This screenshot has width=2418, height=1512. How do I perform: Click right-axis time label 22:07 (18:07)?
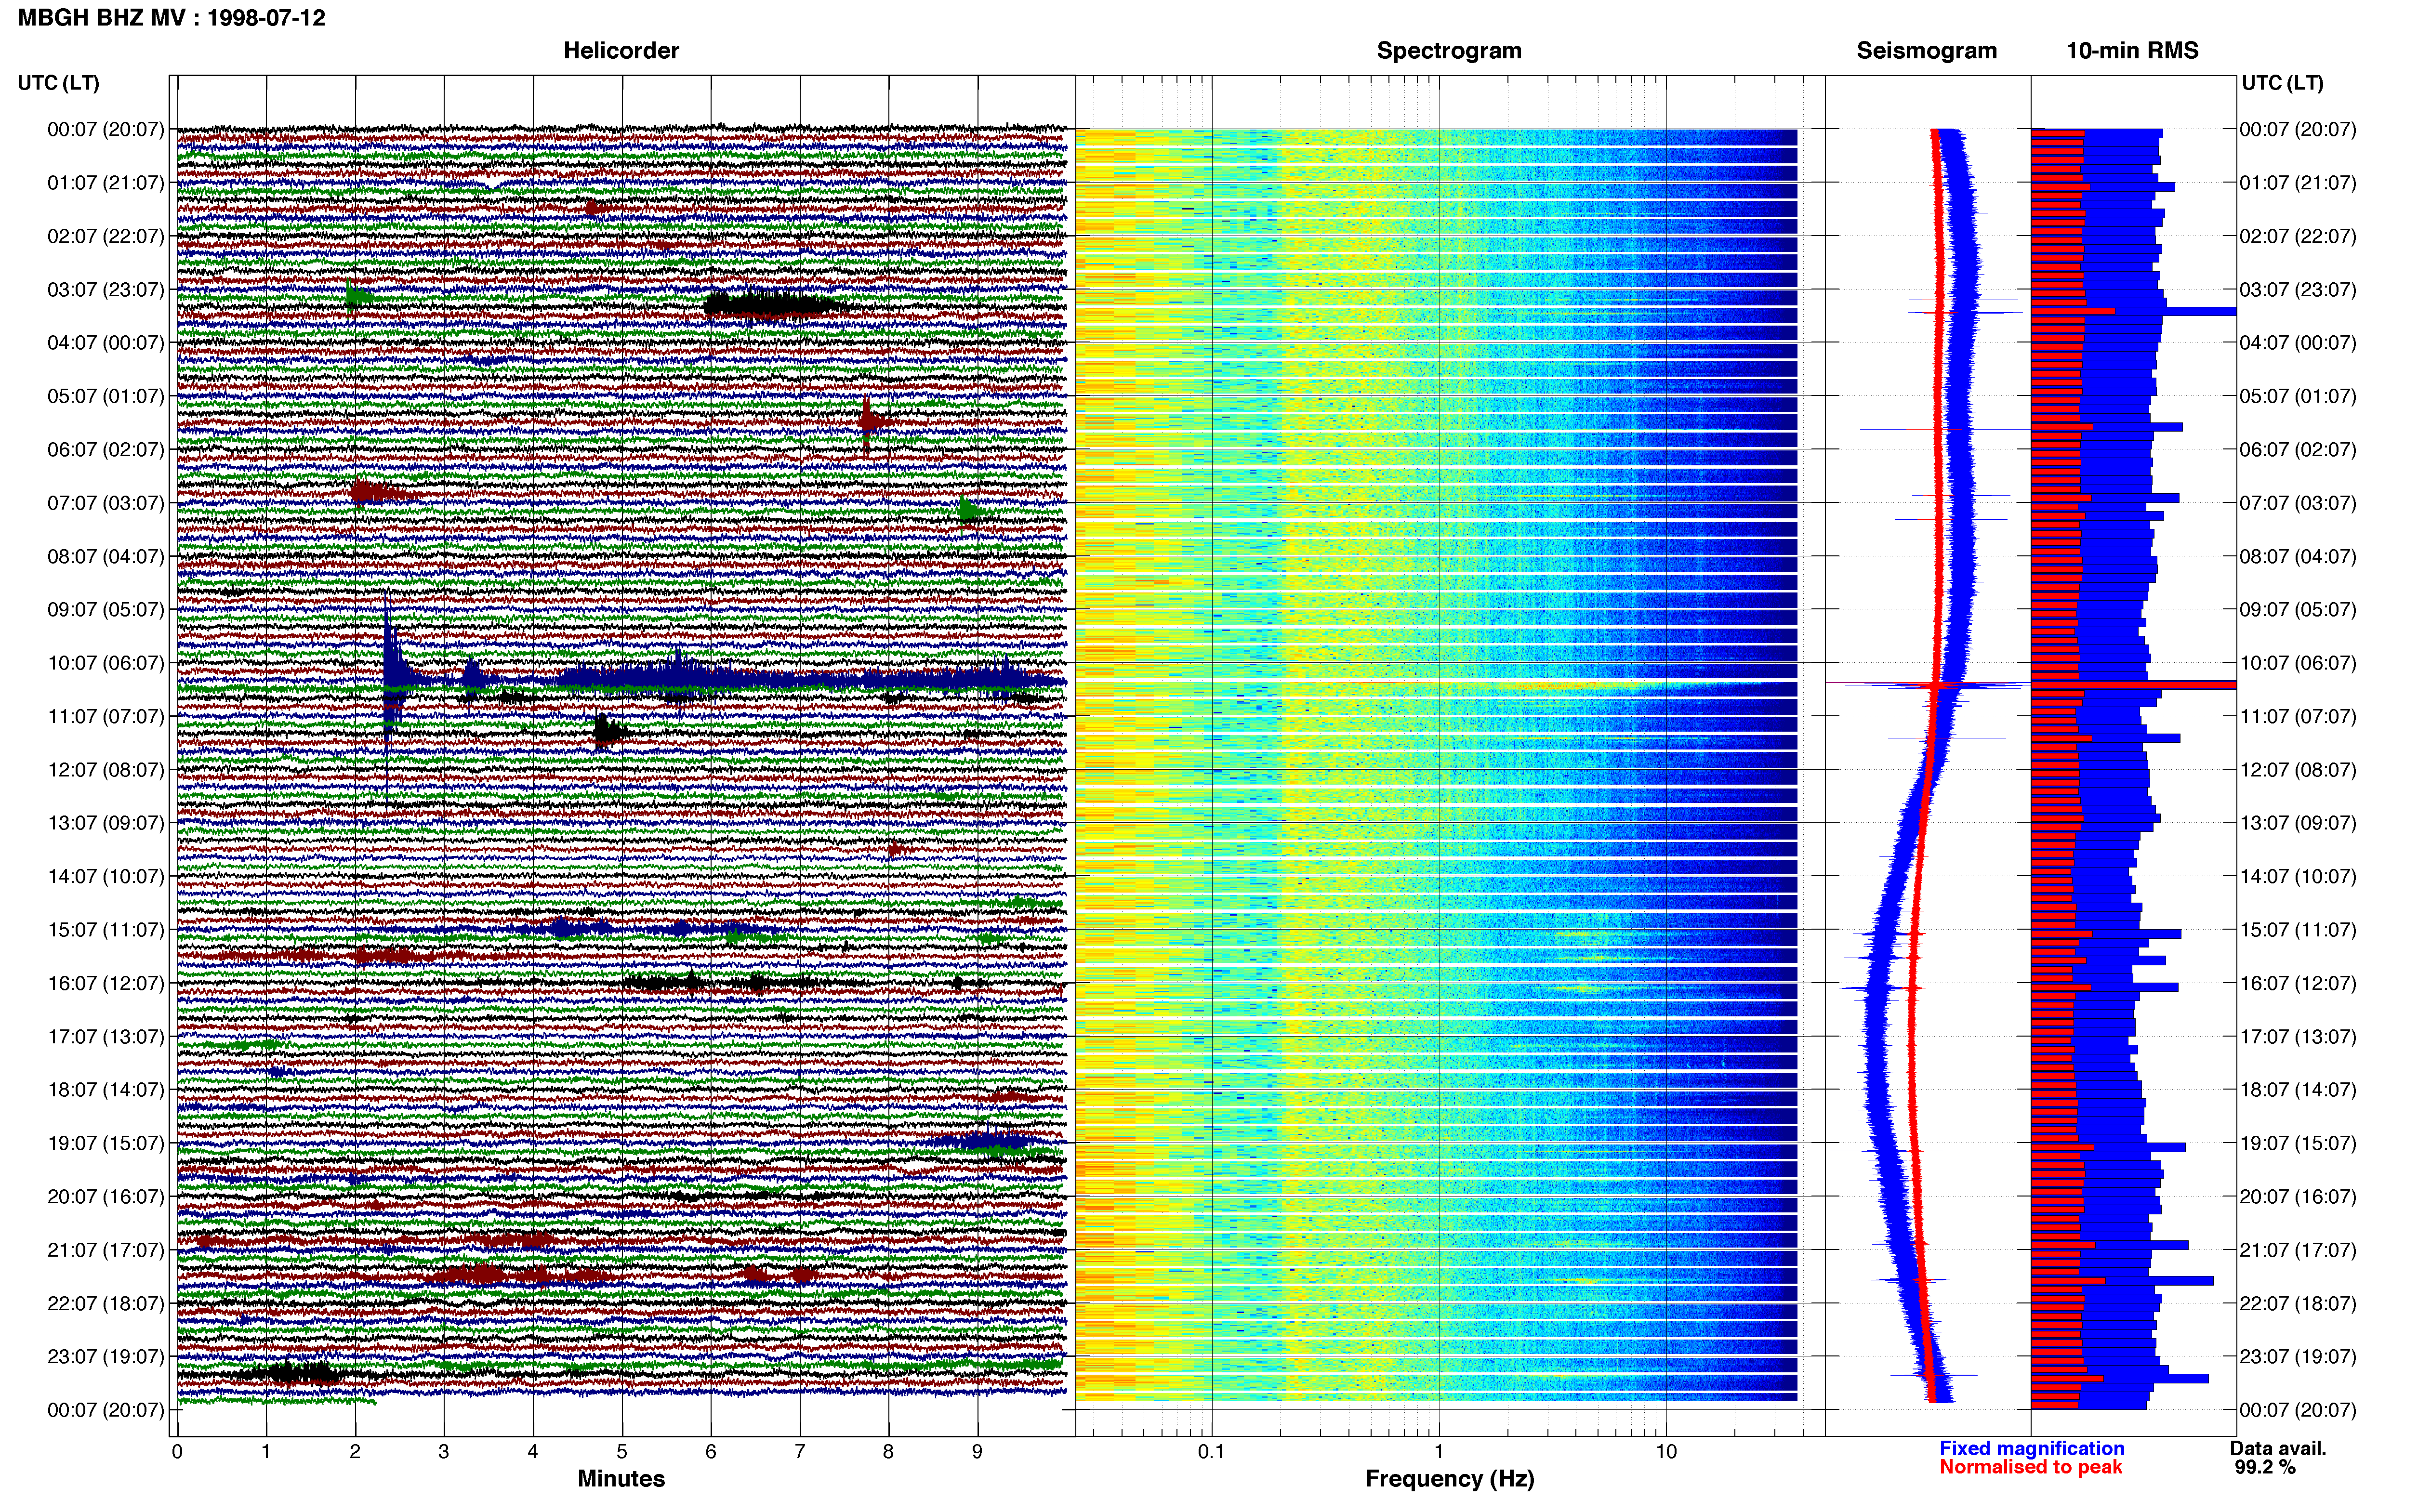[x=2298, y=1303]
